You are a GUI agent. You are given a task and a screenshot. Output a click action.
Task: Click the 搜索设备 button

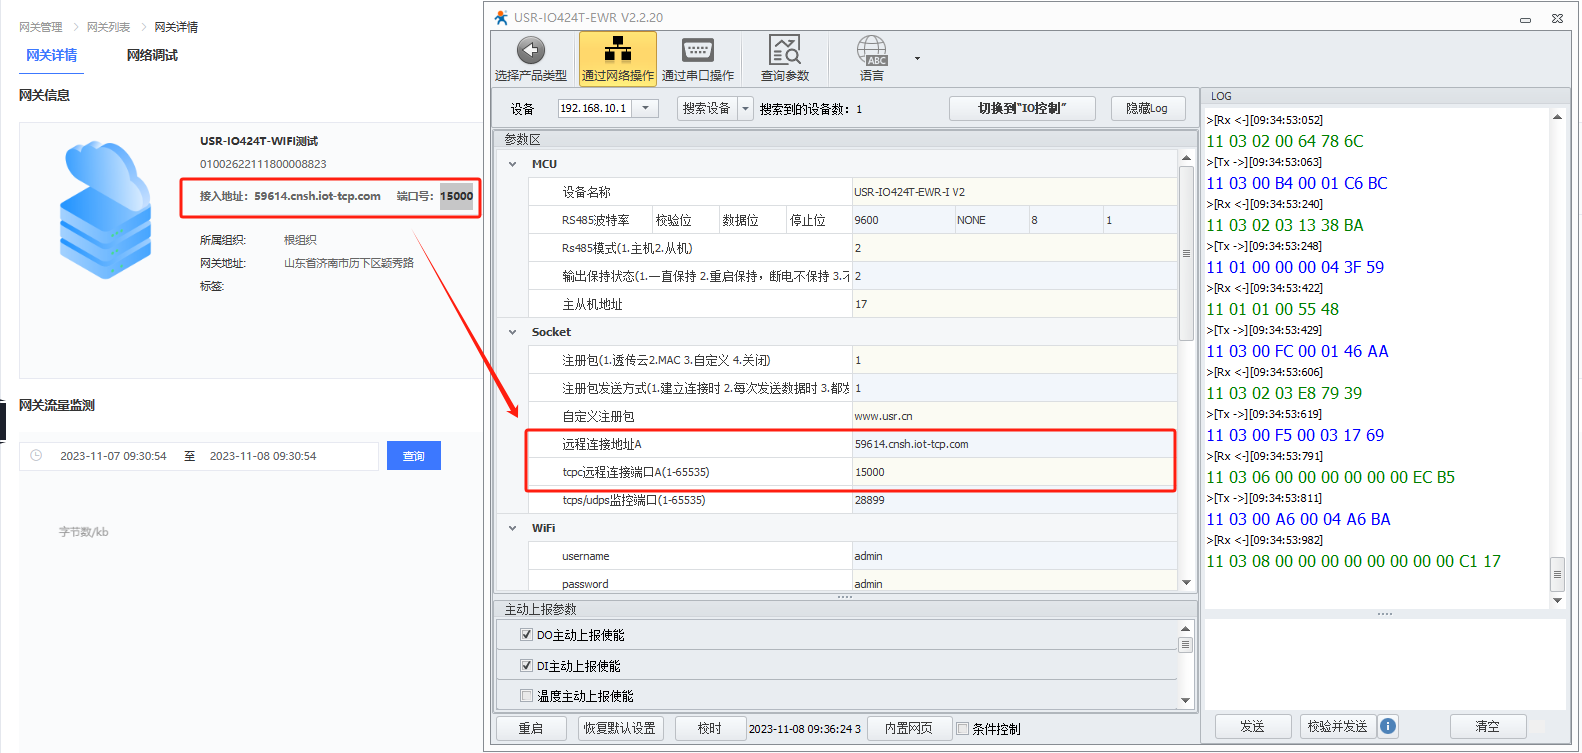click(708, 108)
